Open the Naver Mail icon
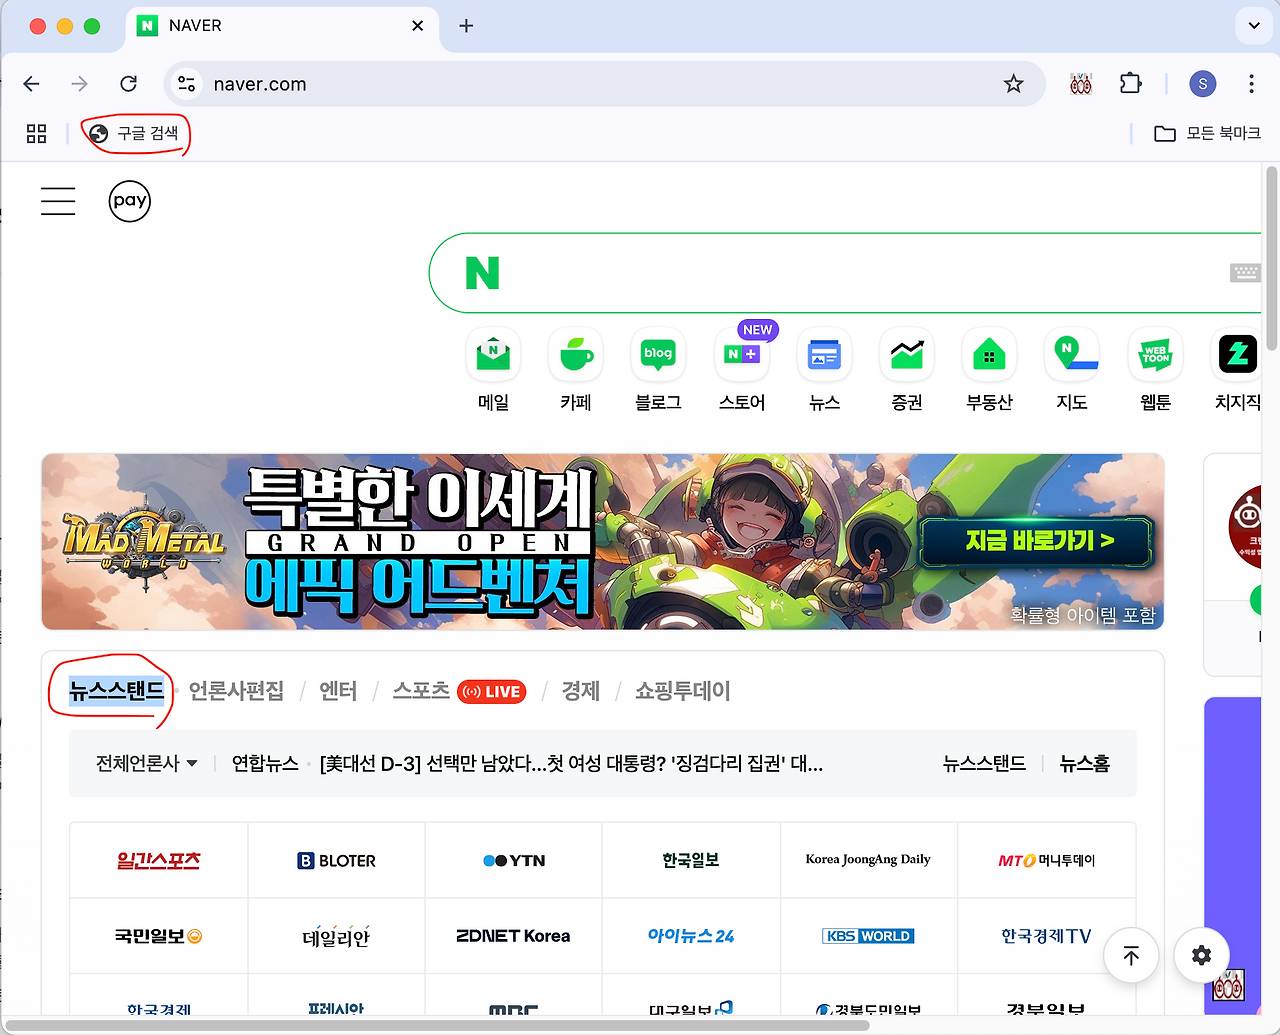 (x=493, y=355)
